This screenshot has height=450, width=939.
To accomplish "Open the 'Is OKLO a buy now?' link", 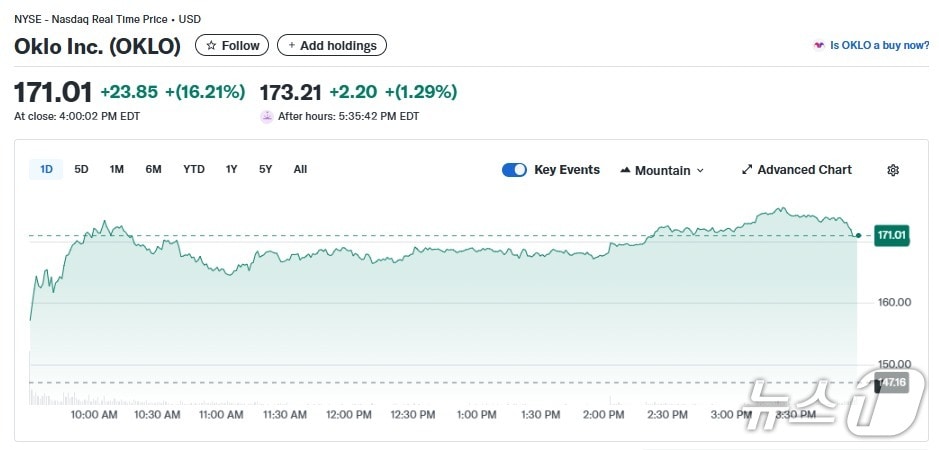I will pos(879,46).
